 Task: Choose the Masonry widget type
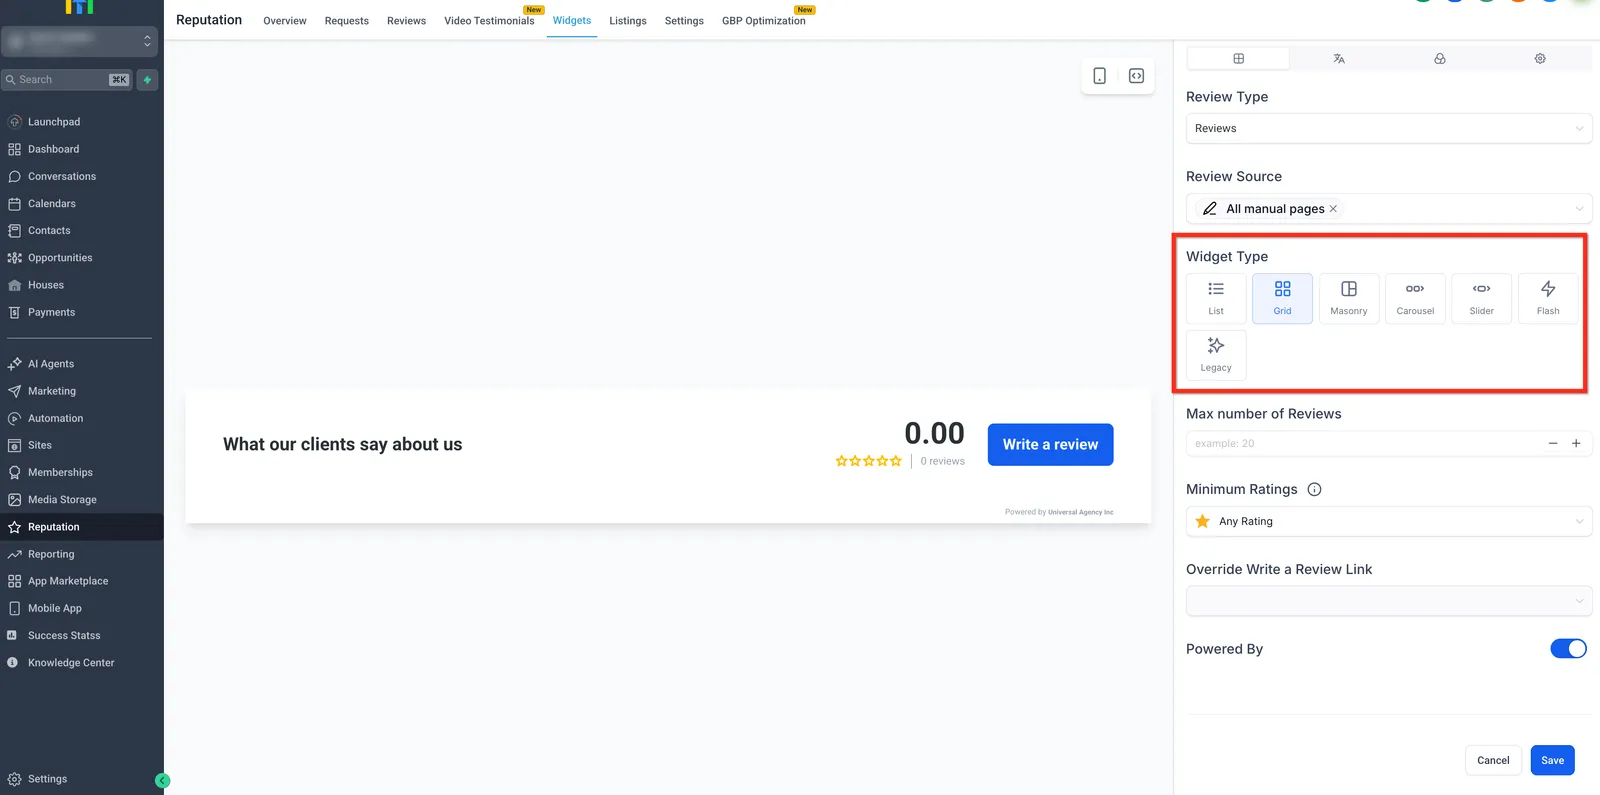(1349, 298)
